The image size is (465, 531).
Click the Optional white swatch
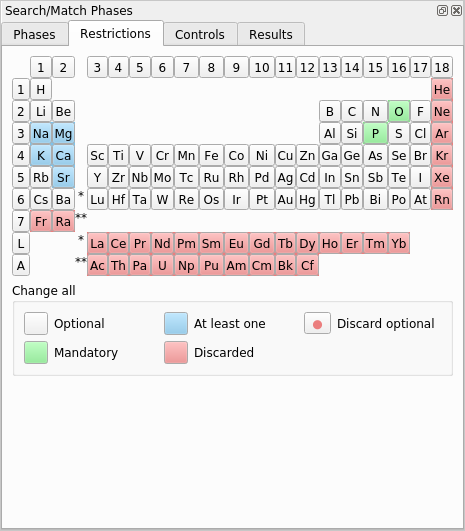pos(36,323)
